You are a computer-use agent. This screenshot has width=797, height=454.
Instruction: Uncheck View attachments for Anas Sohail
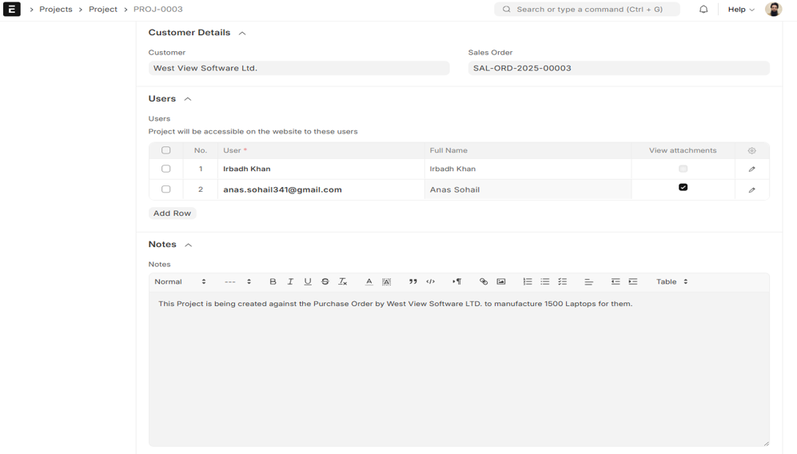pos(683,187)
